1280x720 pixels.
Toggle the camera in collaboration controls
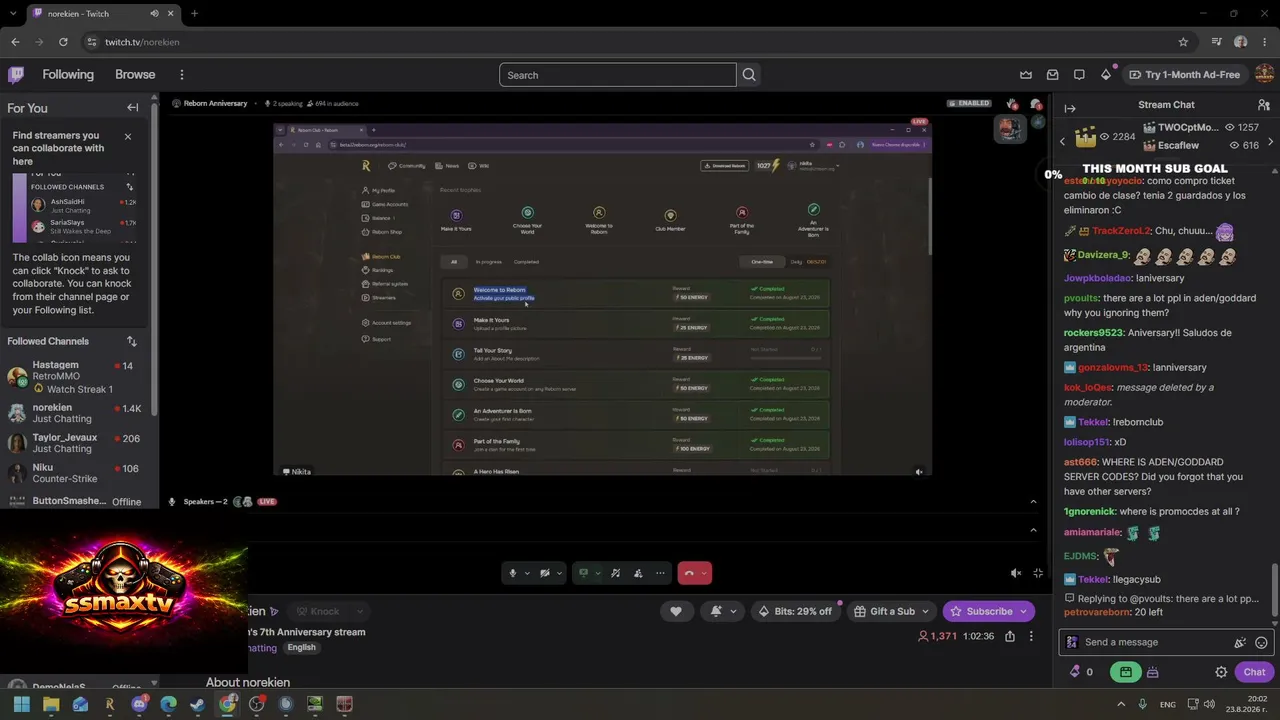point(545,573)
